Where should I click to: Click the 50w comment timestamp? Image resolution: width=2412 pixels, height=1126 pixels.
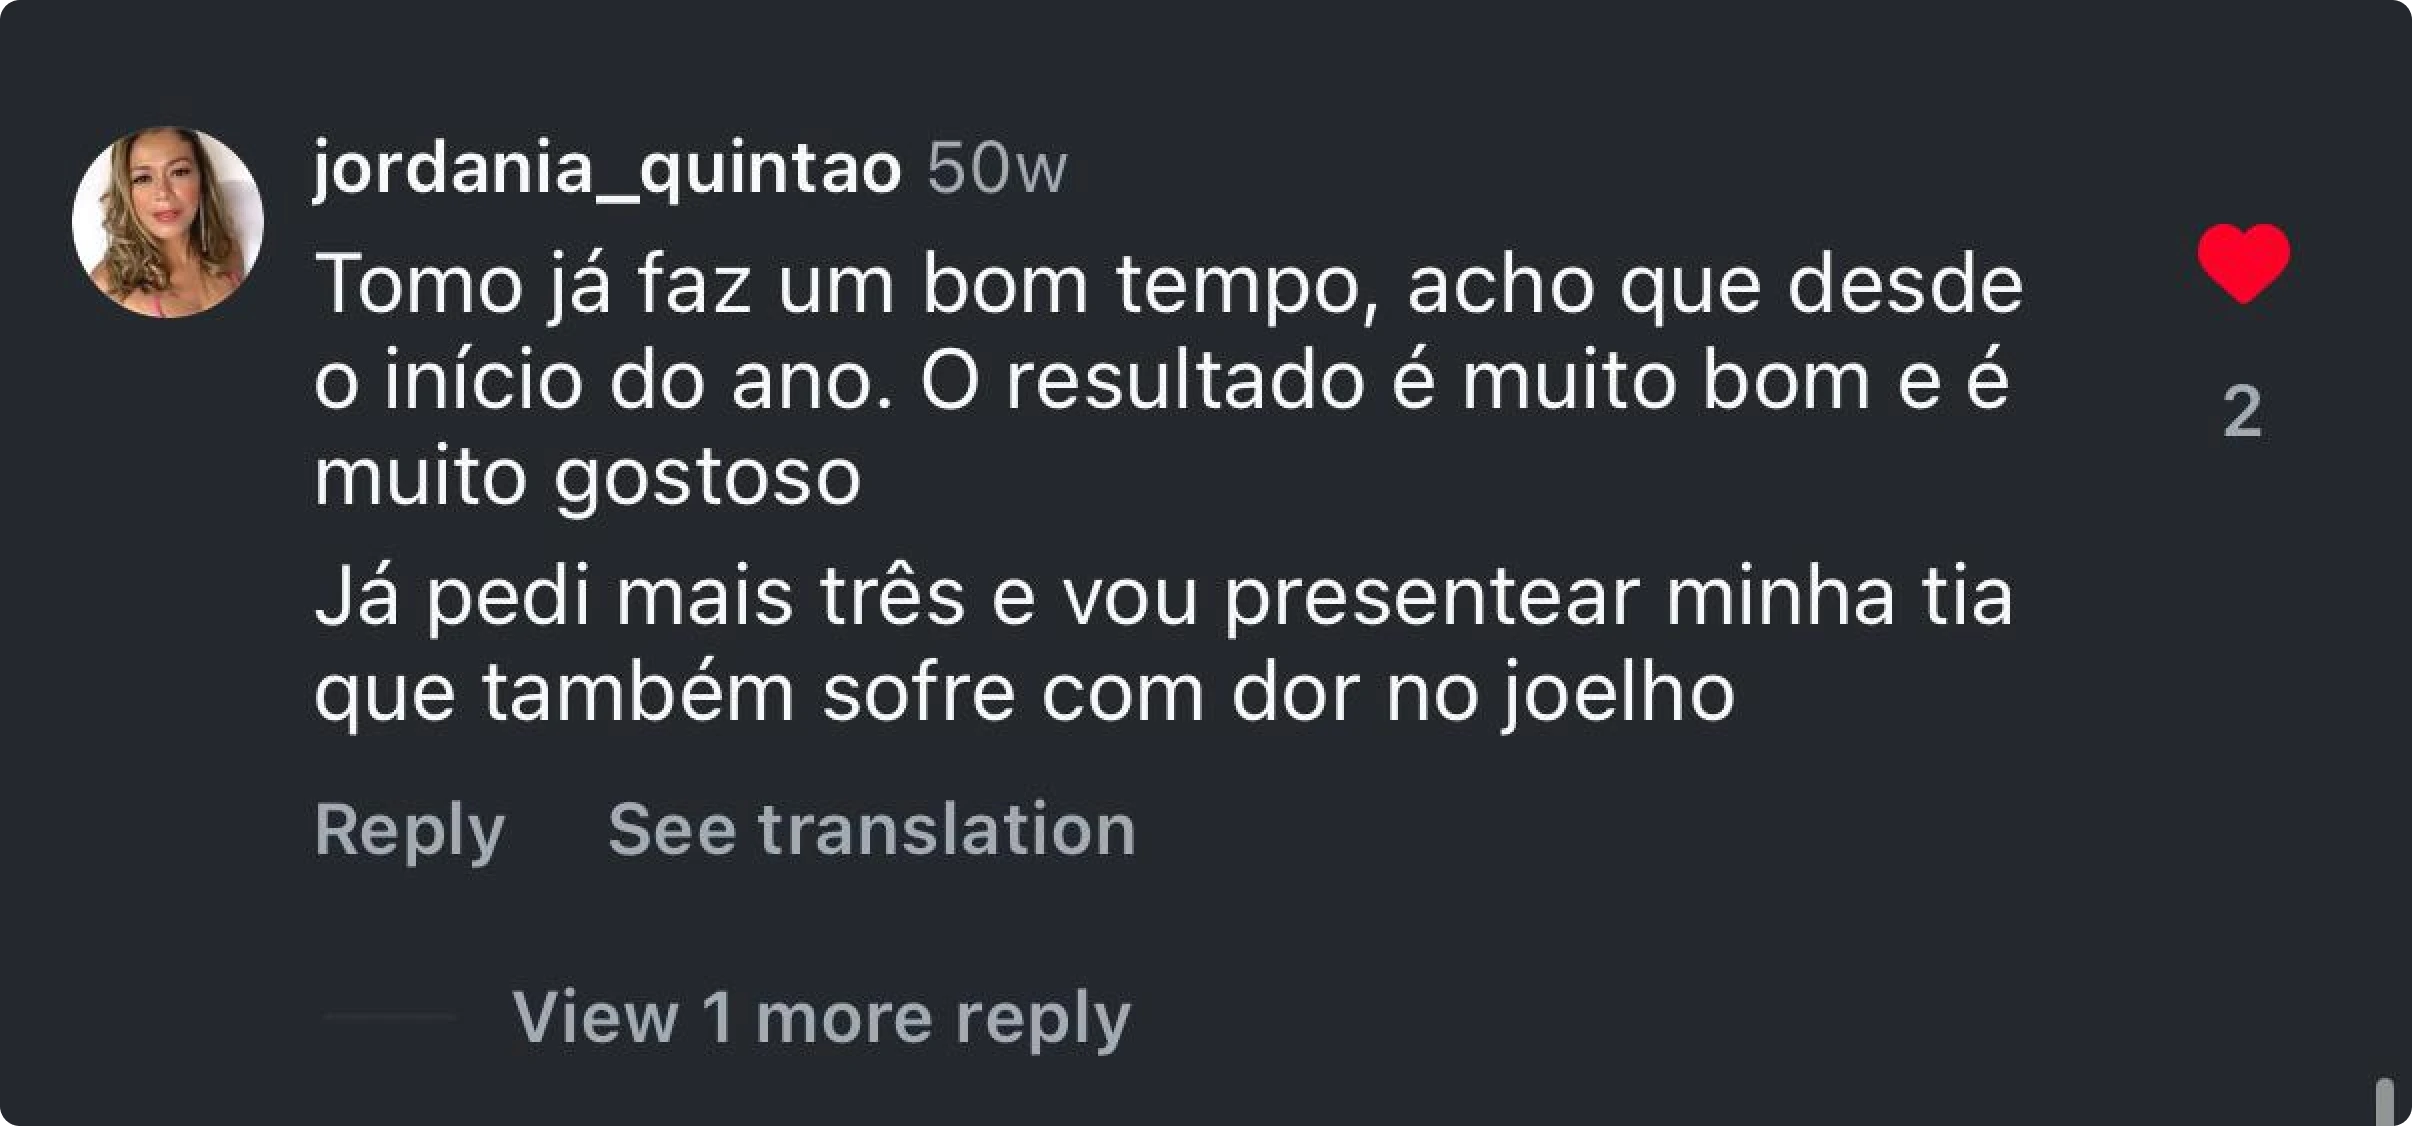click(996, 168)
